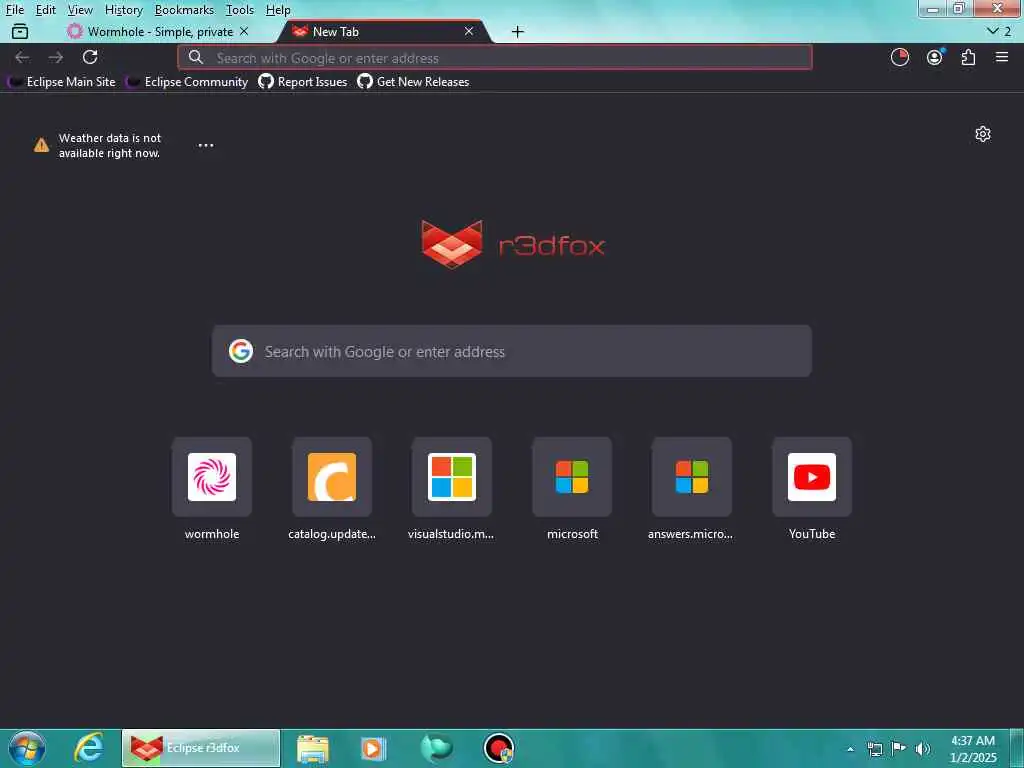
Task: Open the File menu
Action: pos(14,10)
